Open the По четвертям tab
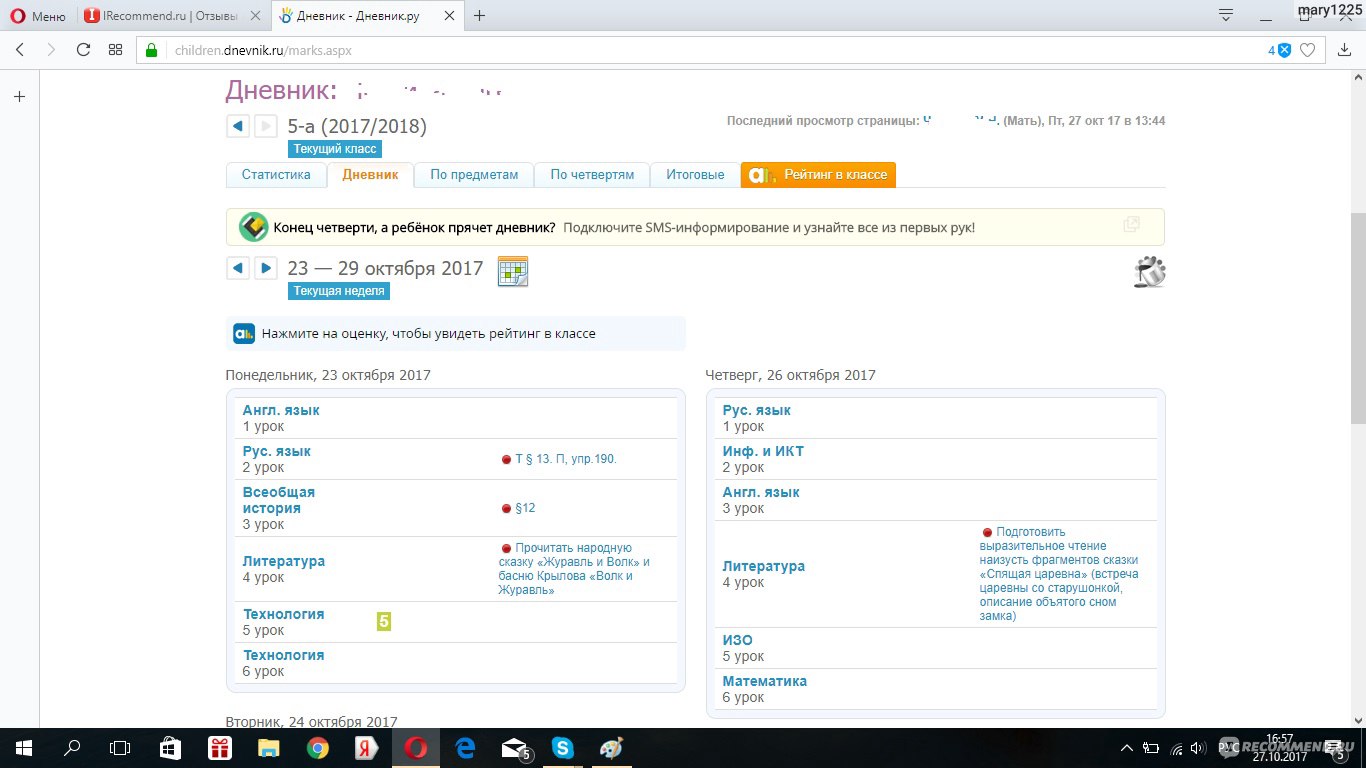The height and width of the screenshot is (768, 1366). pyautogui.click(x=592, y=174)
